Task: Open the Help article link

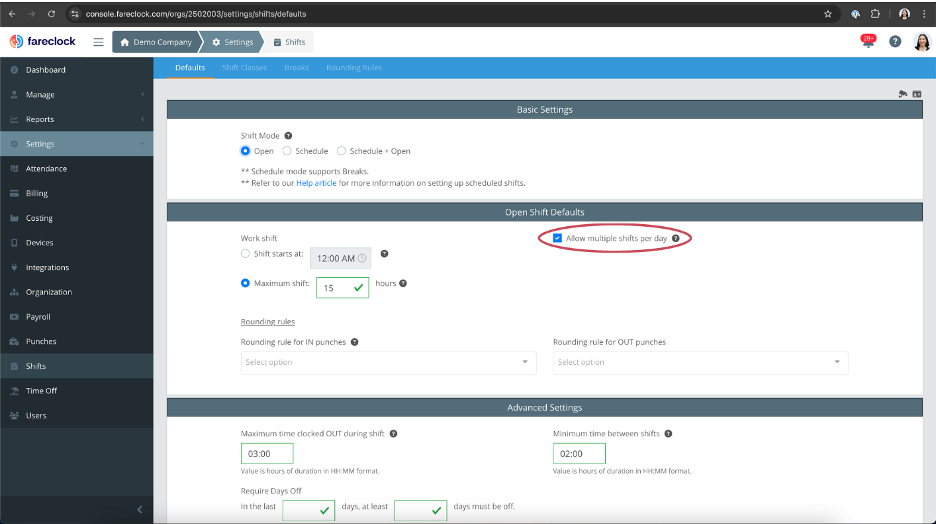Action: click(x=316, y=183)
